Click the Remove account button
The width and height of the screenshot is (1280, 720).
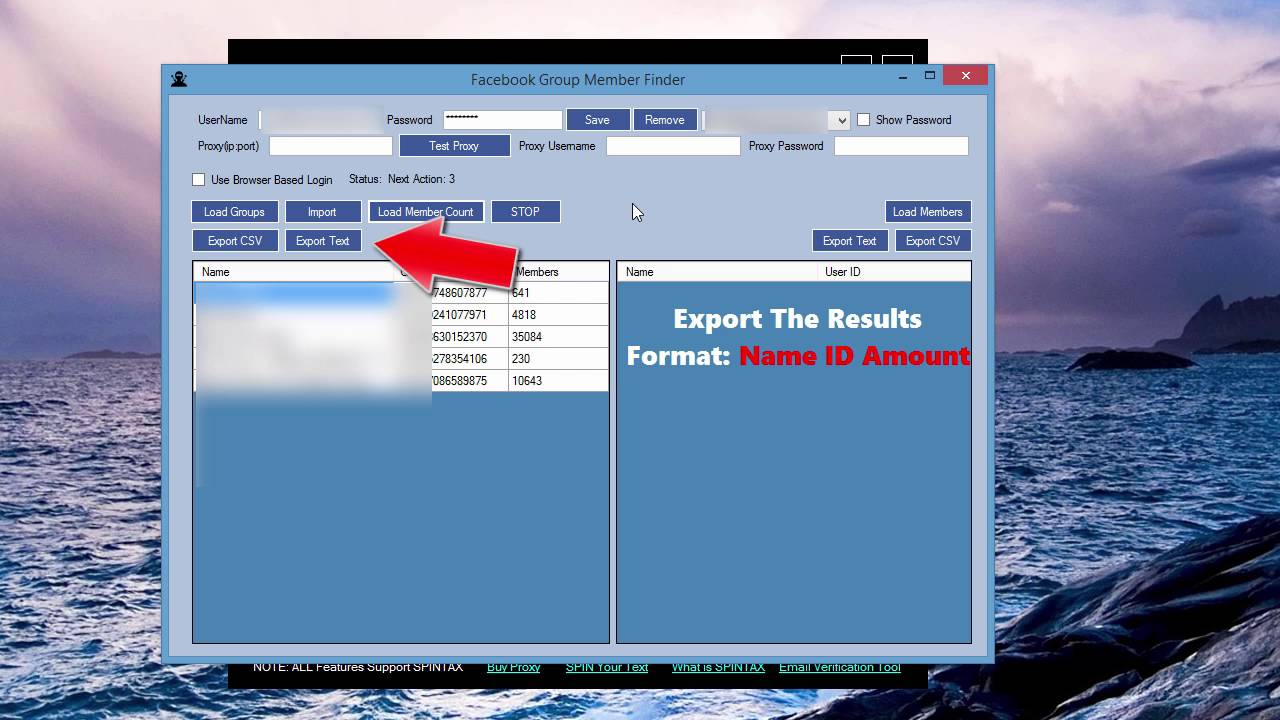point(665,120)
